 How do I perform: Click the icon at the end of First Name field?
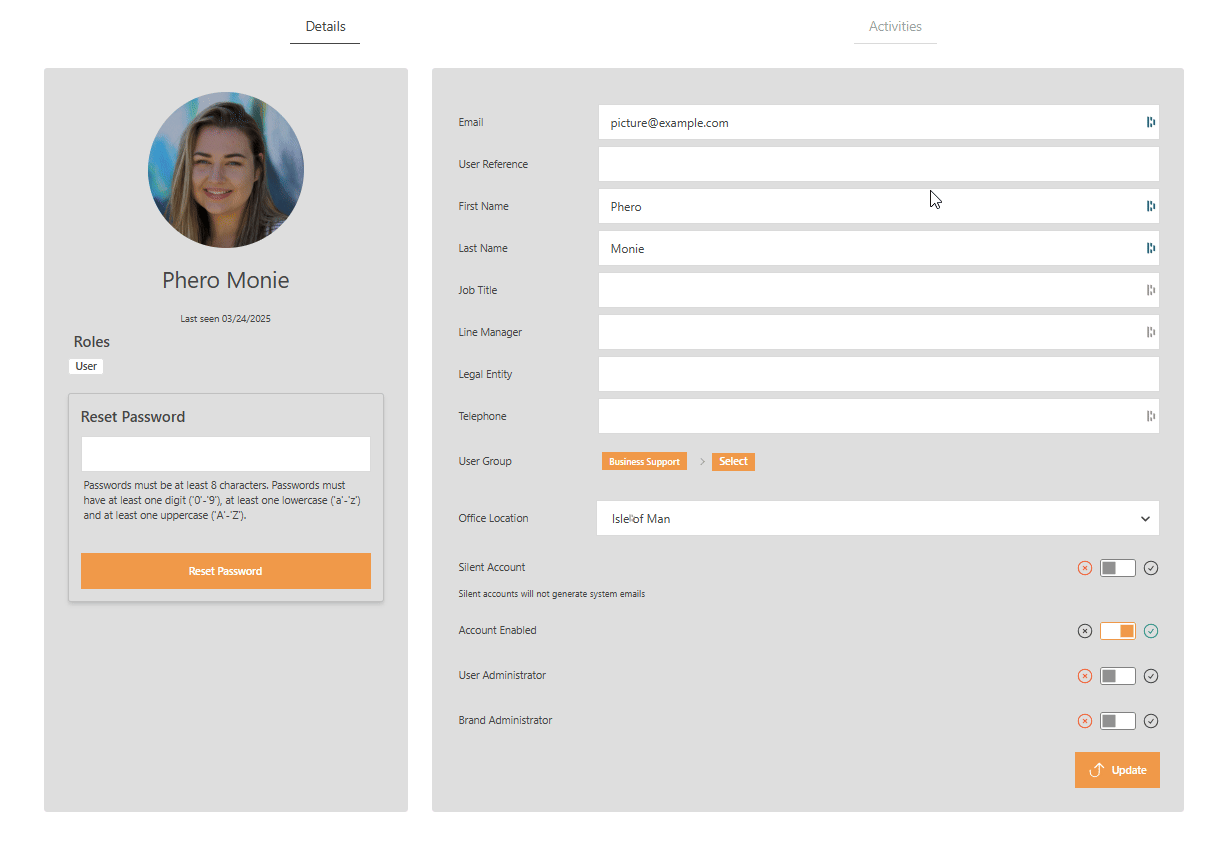[x=1150, y=206]
